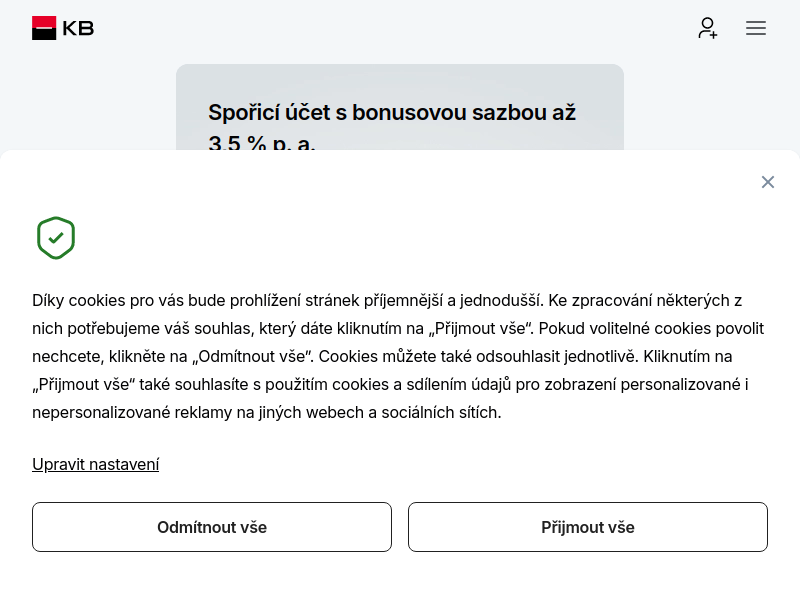This screenshot has height=600, width=800.
Task: Click the red and black KB logo square
Action: pyautogui.click(x=44, y=28)
